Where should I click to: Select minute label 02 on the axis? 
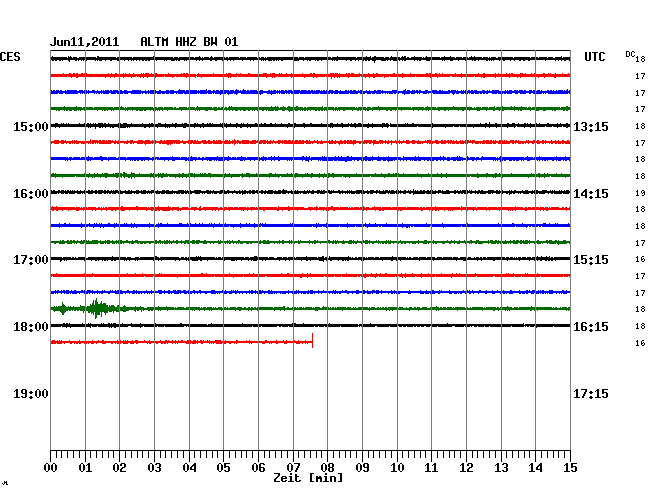[x=119, y=468]
